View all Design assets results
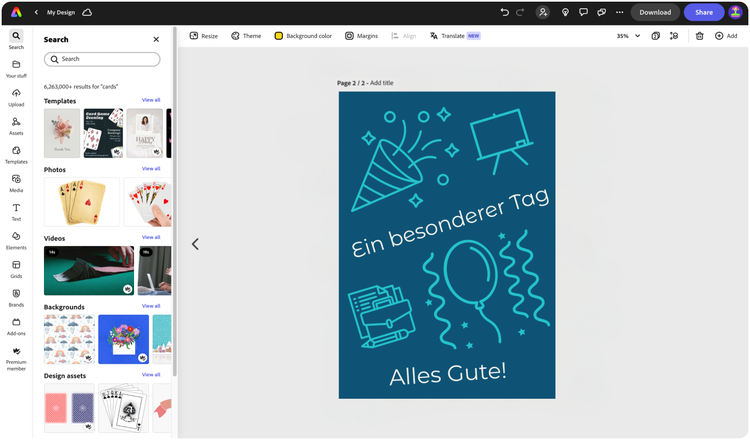This screenshot has height=440, width=750. [x=151, y=374]
